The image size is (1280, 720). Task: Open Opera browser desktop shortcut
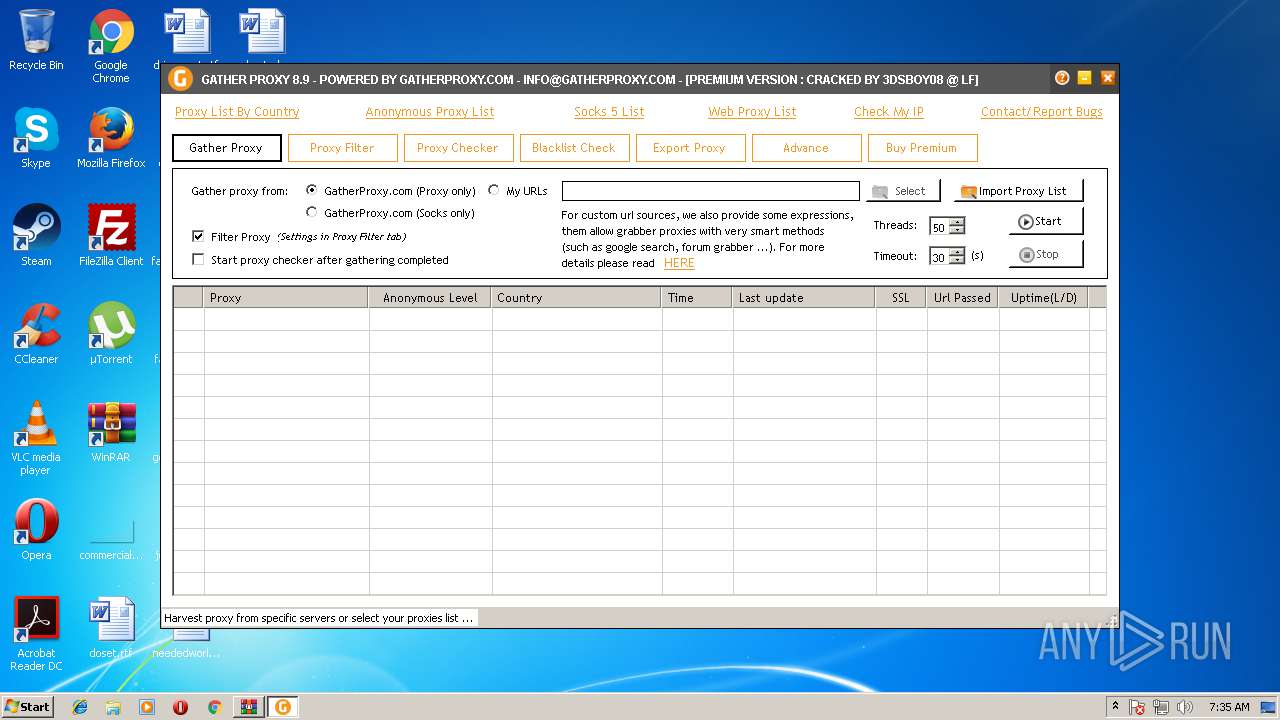coord(36,530)
